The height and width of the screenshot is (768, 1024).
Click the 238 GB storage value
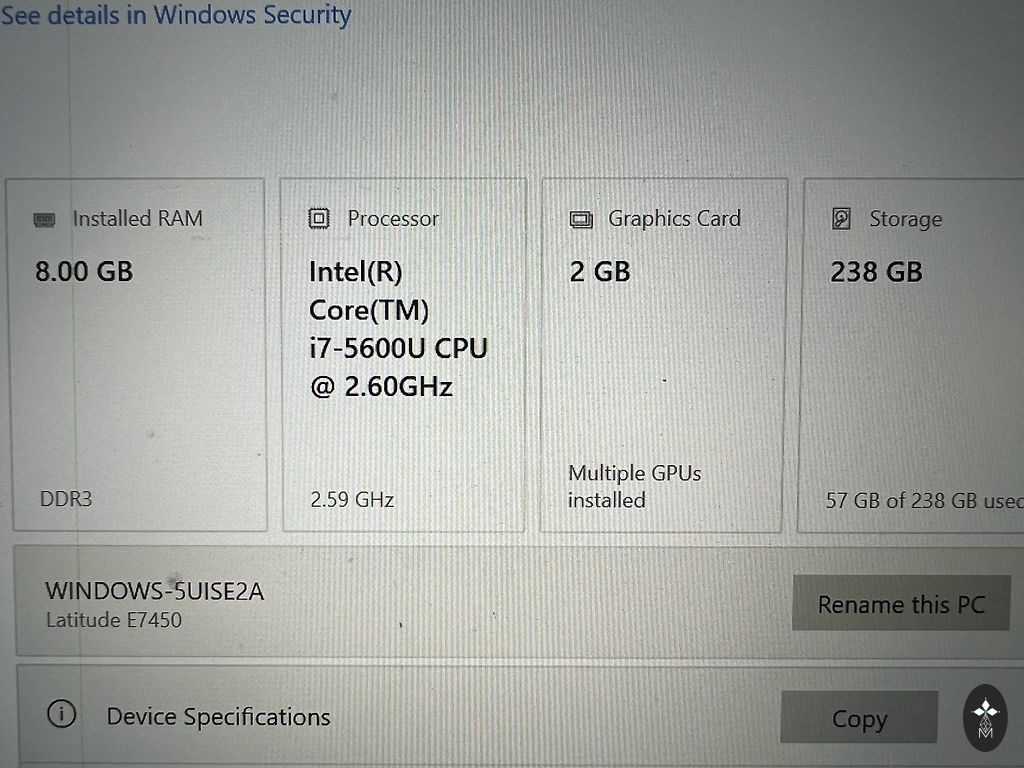(x=876, y=272)
